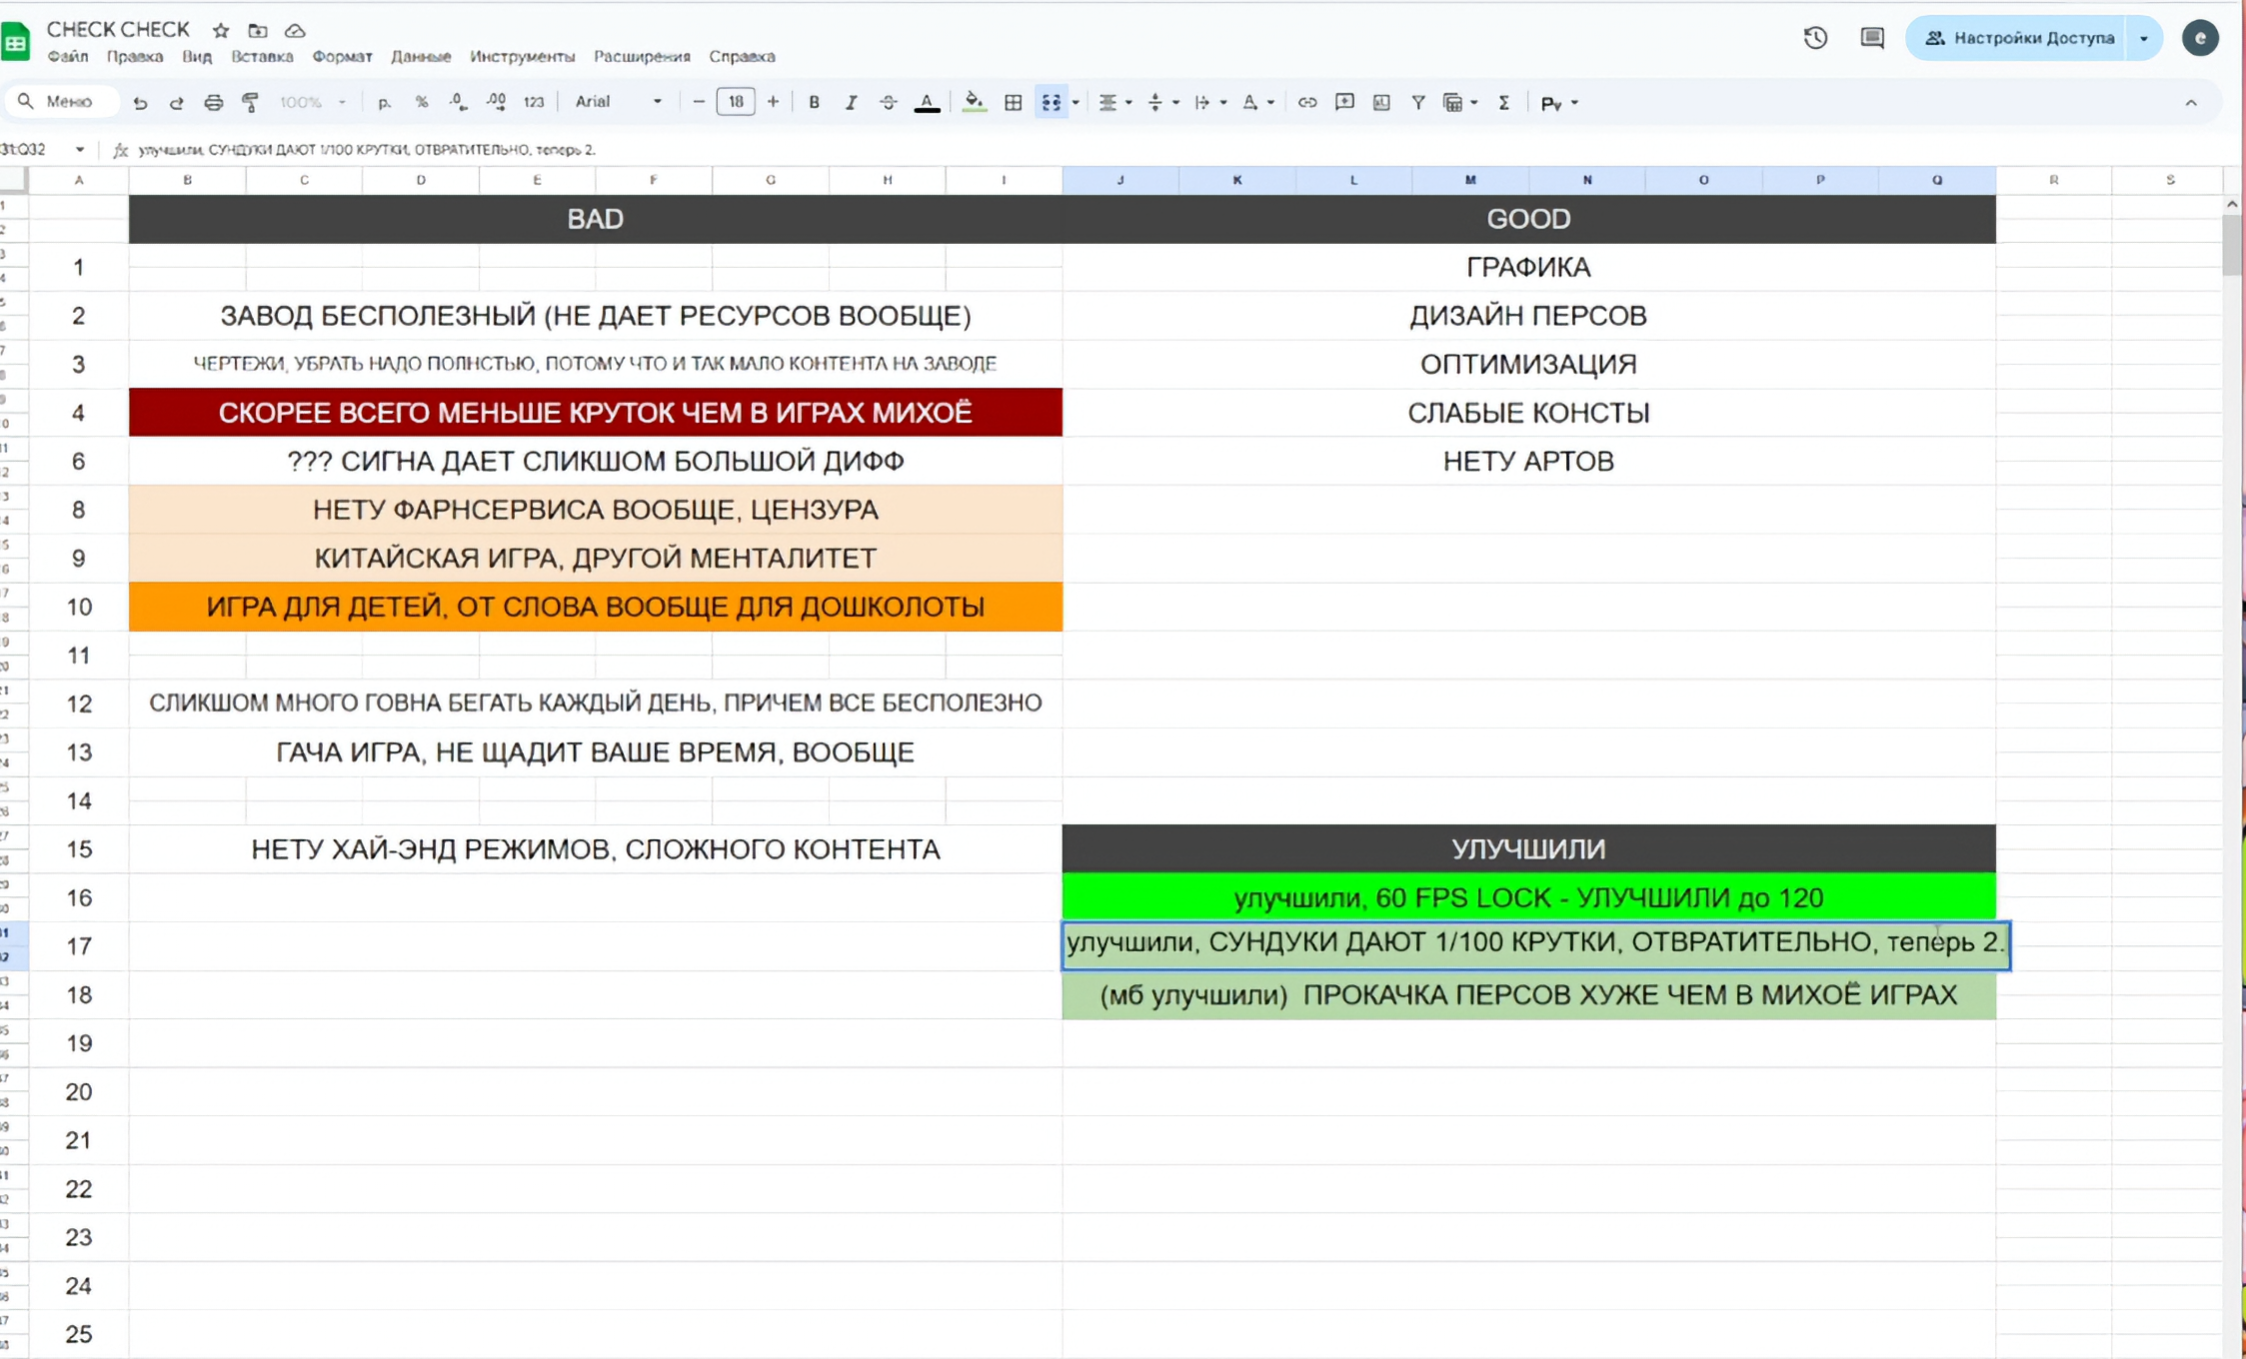Click the Настройки Доступа share button
The height and width of the screenshot is (1359, 2246).
pos(2019,38)
